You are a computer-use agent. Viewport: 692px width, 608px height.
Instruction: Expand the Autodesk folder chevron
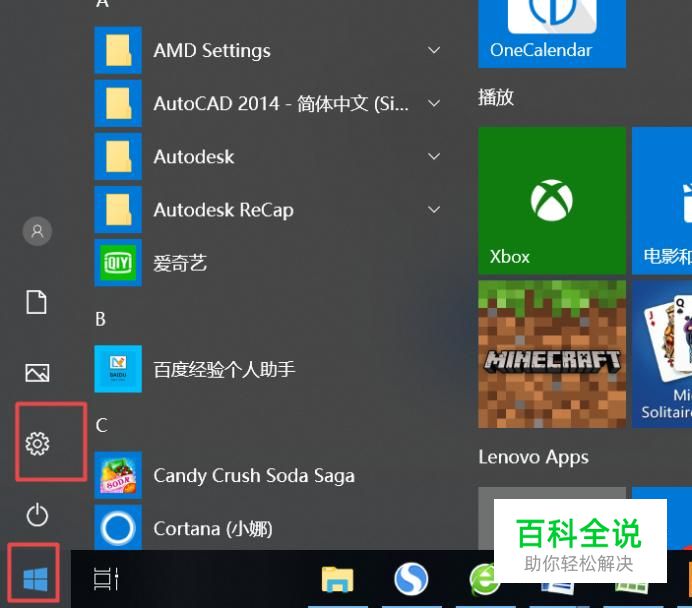pos(434,156)
